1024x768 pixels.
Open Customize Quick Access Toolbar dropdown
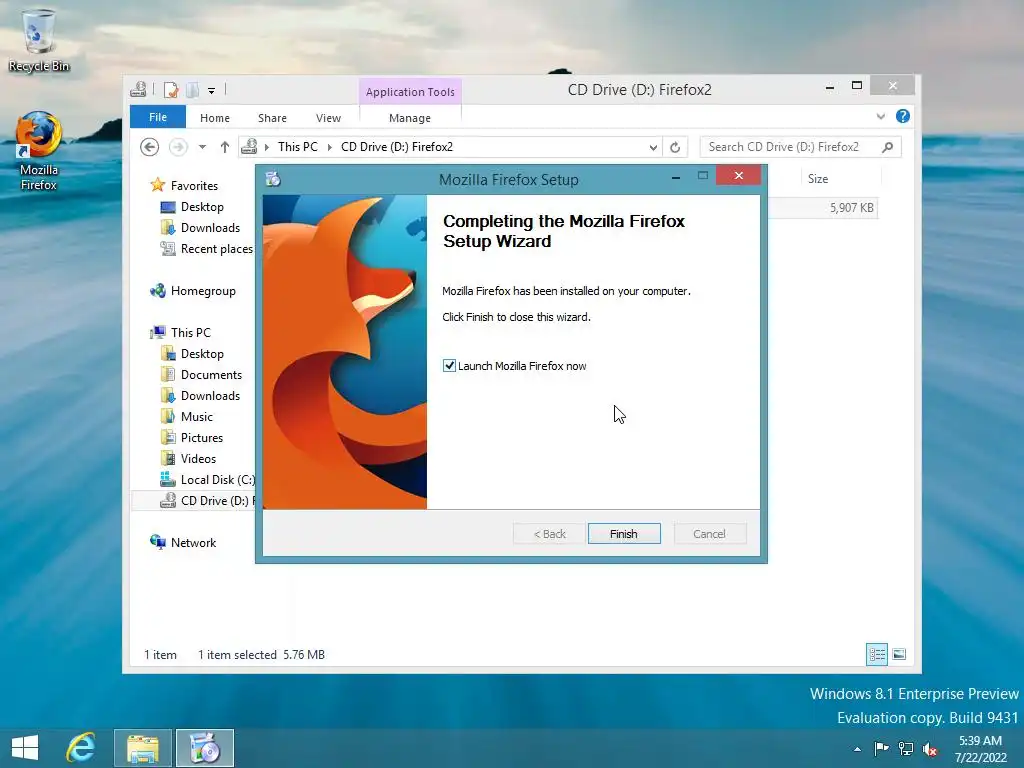coord(212,91)
